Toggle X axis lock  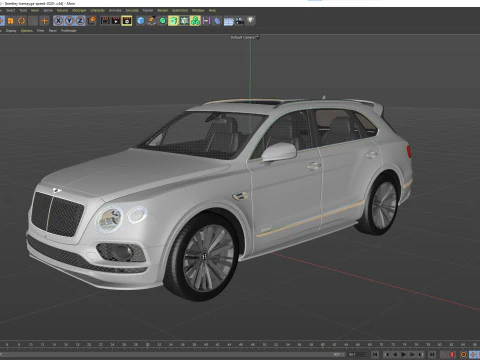pyautogui.click(x=58, y=21)
